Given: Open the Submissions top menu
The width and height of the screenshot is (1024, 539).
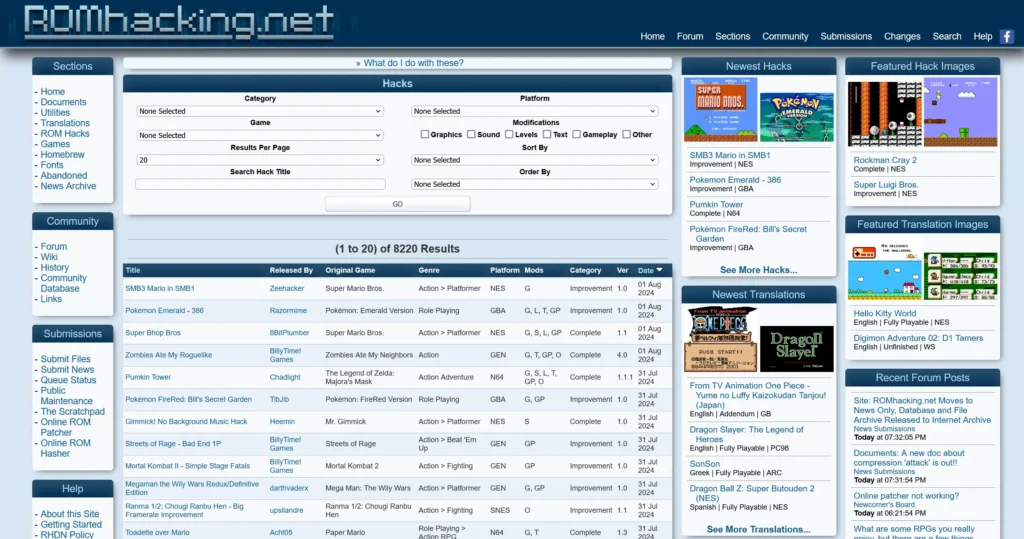Looking at the screenshot, I should [x=846, y=37].
